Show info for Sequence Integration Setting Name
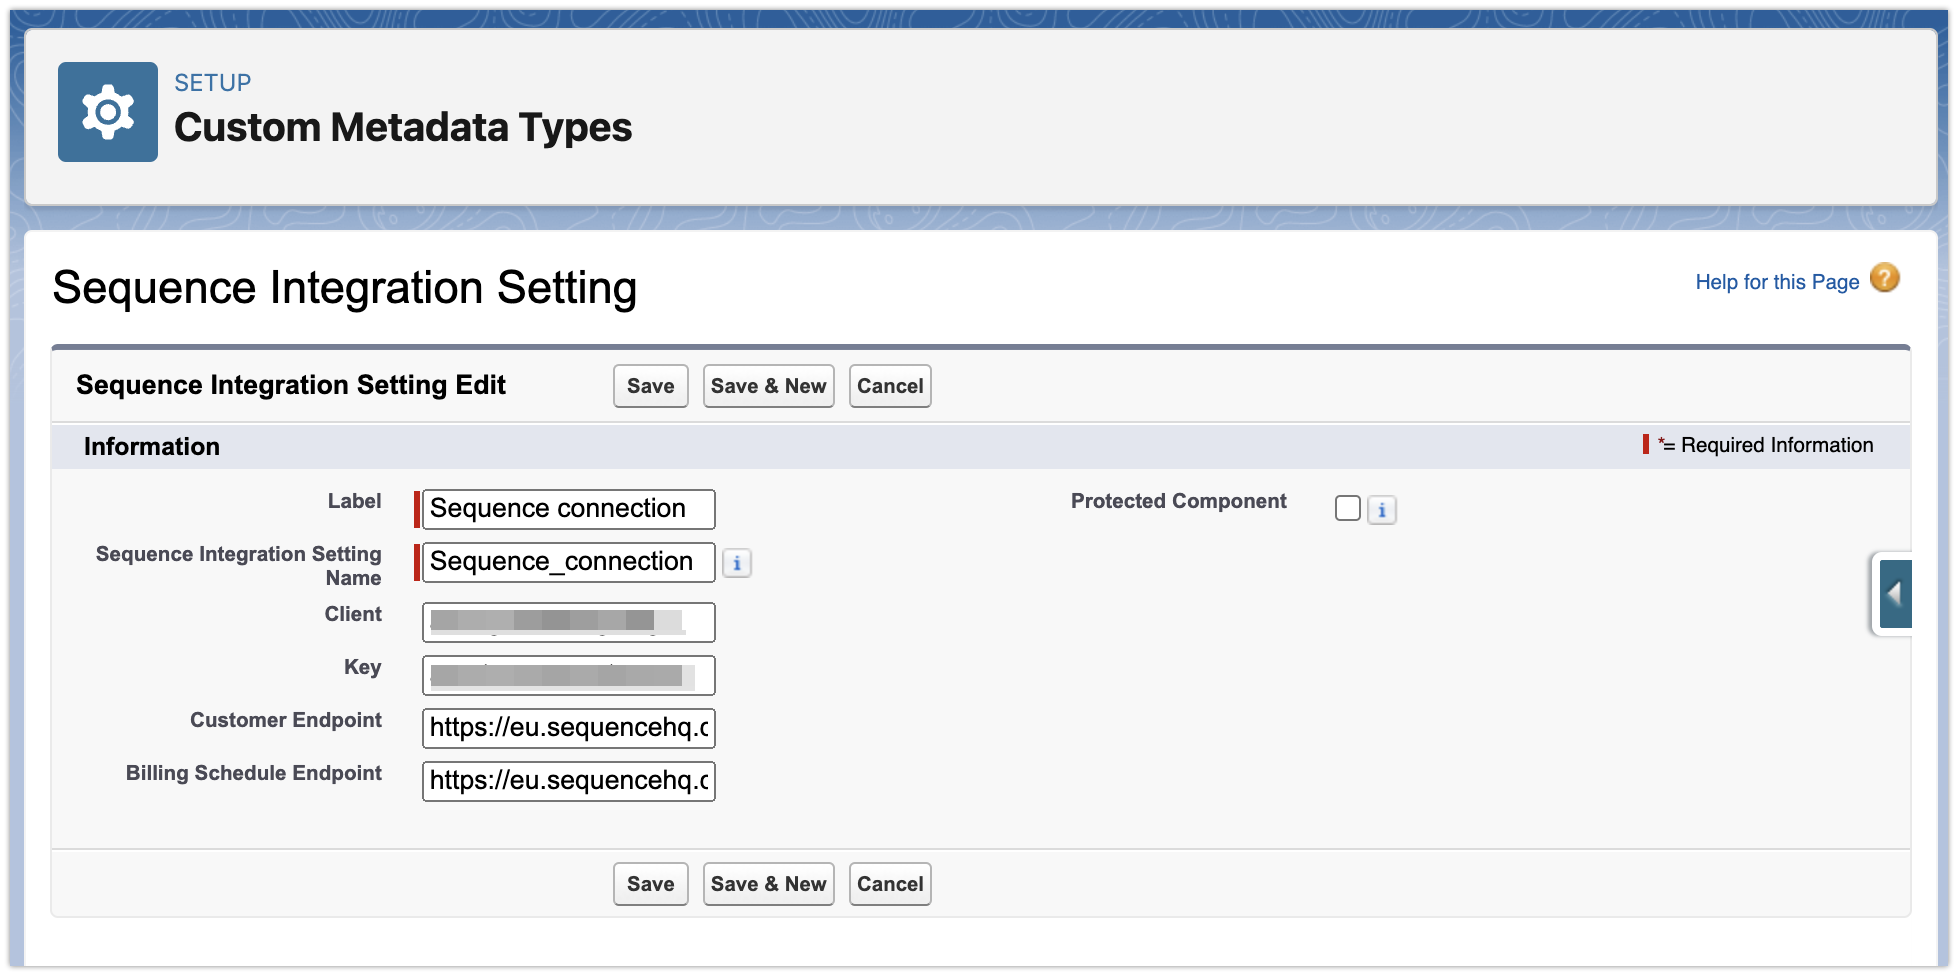The image size is (1958, 976). (737, 563)
